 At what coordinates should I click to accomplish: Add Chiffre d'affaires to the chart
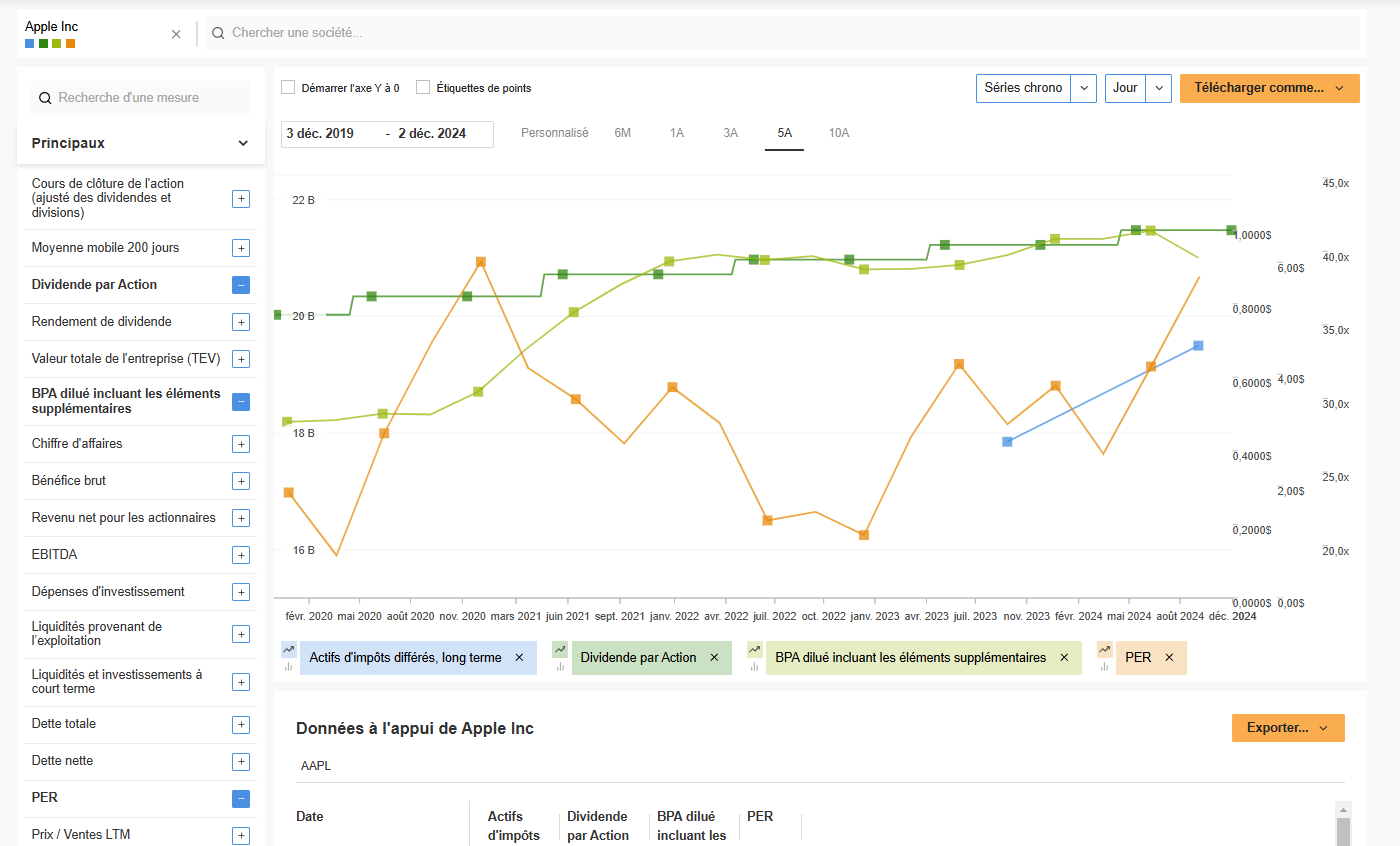point(241,444)
